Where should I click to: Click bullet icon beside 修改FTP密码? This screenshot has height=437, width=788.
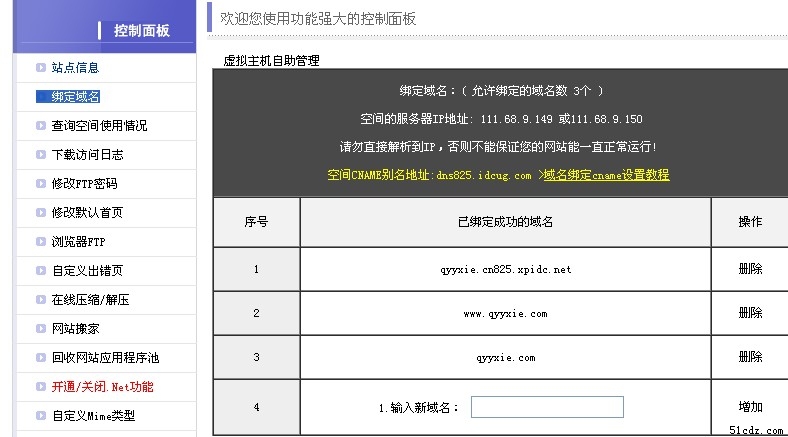[x=41, y=183]
